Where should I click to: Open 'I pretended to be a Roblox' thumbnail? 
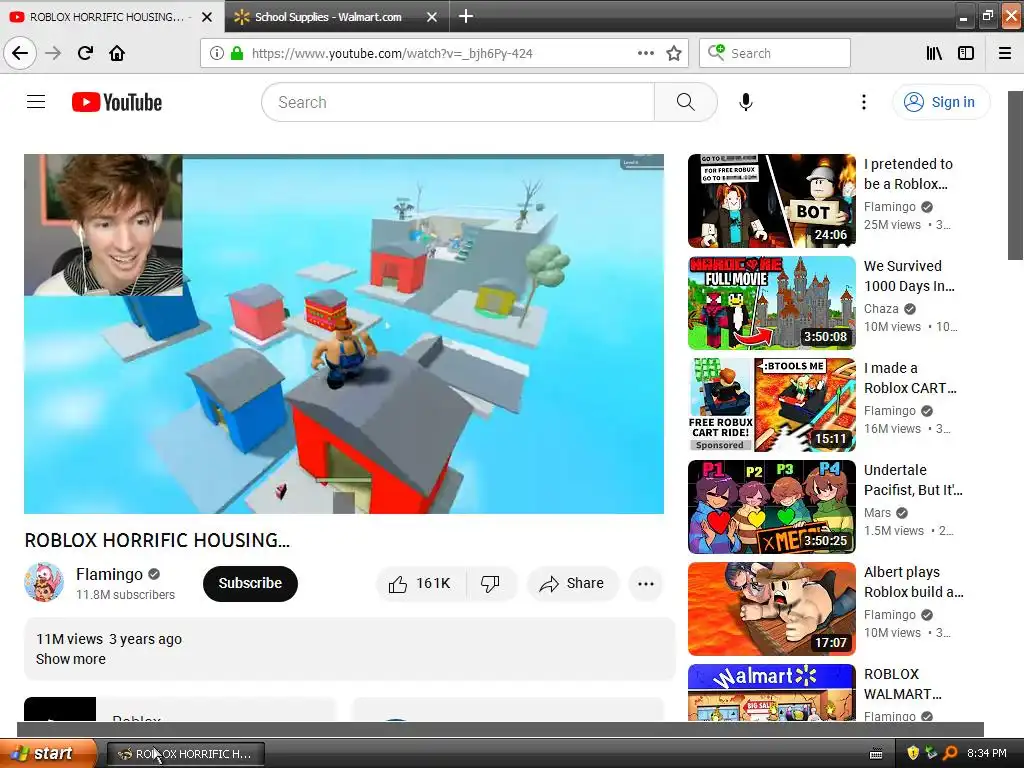tap(771, 200)
